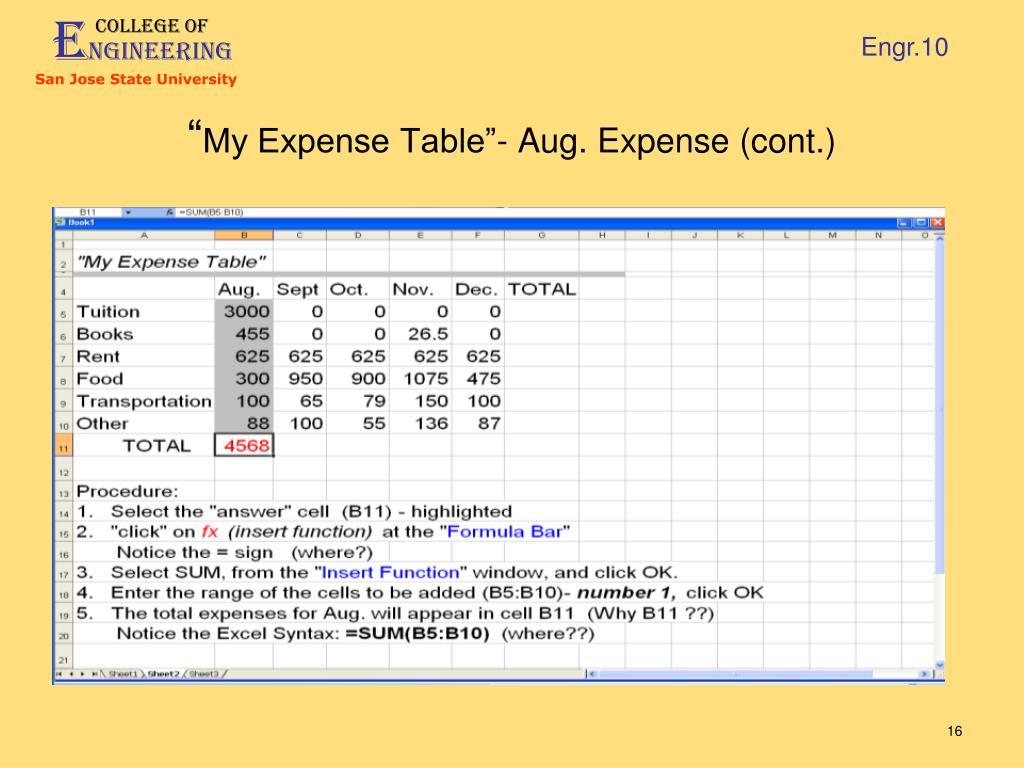The image size is (1024, 768).
Task: Click the vertical scrollbar down arrow
Action: [x=940, y=665]
